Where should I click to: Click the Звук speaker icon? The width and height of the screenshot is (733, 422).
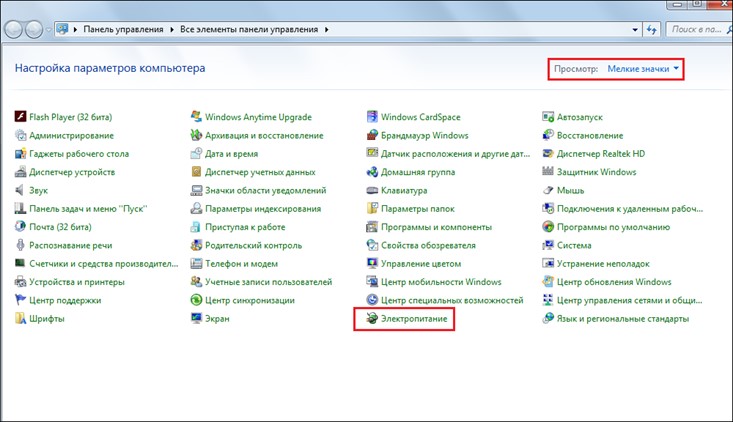click(20, 190)
